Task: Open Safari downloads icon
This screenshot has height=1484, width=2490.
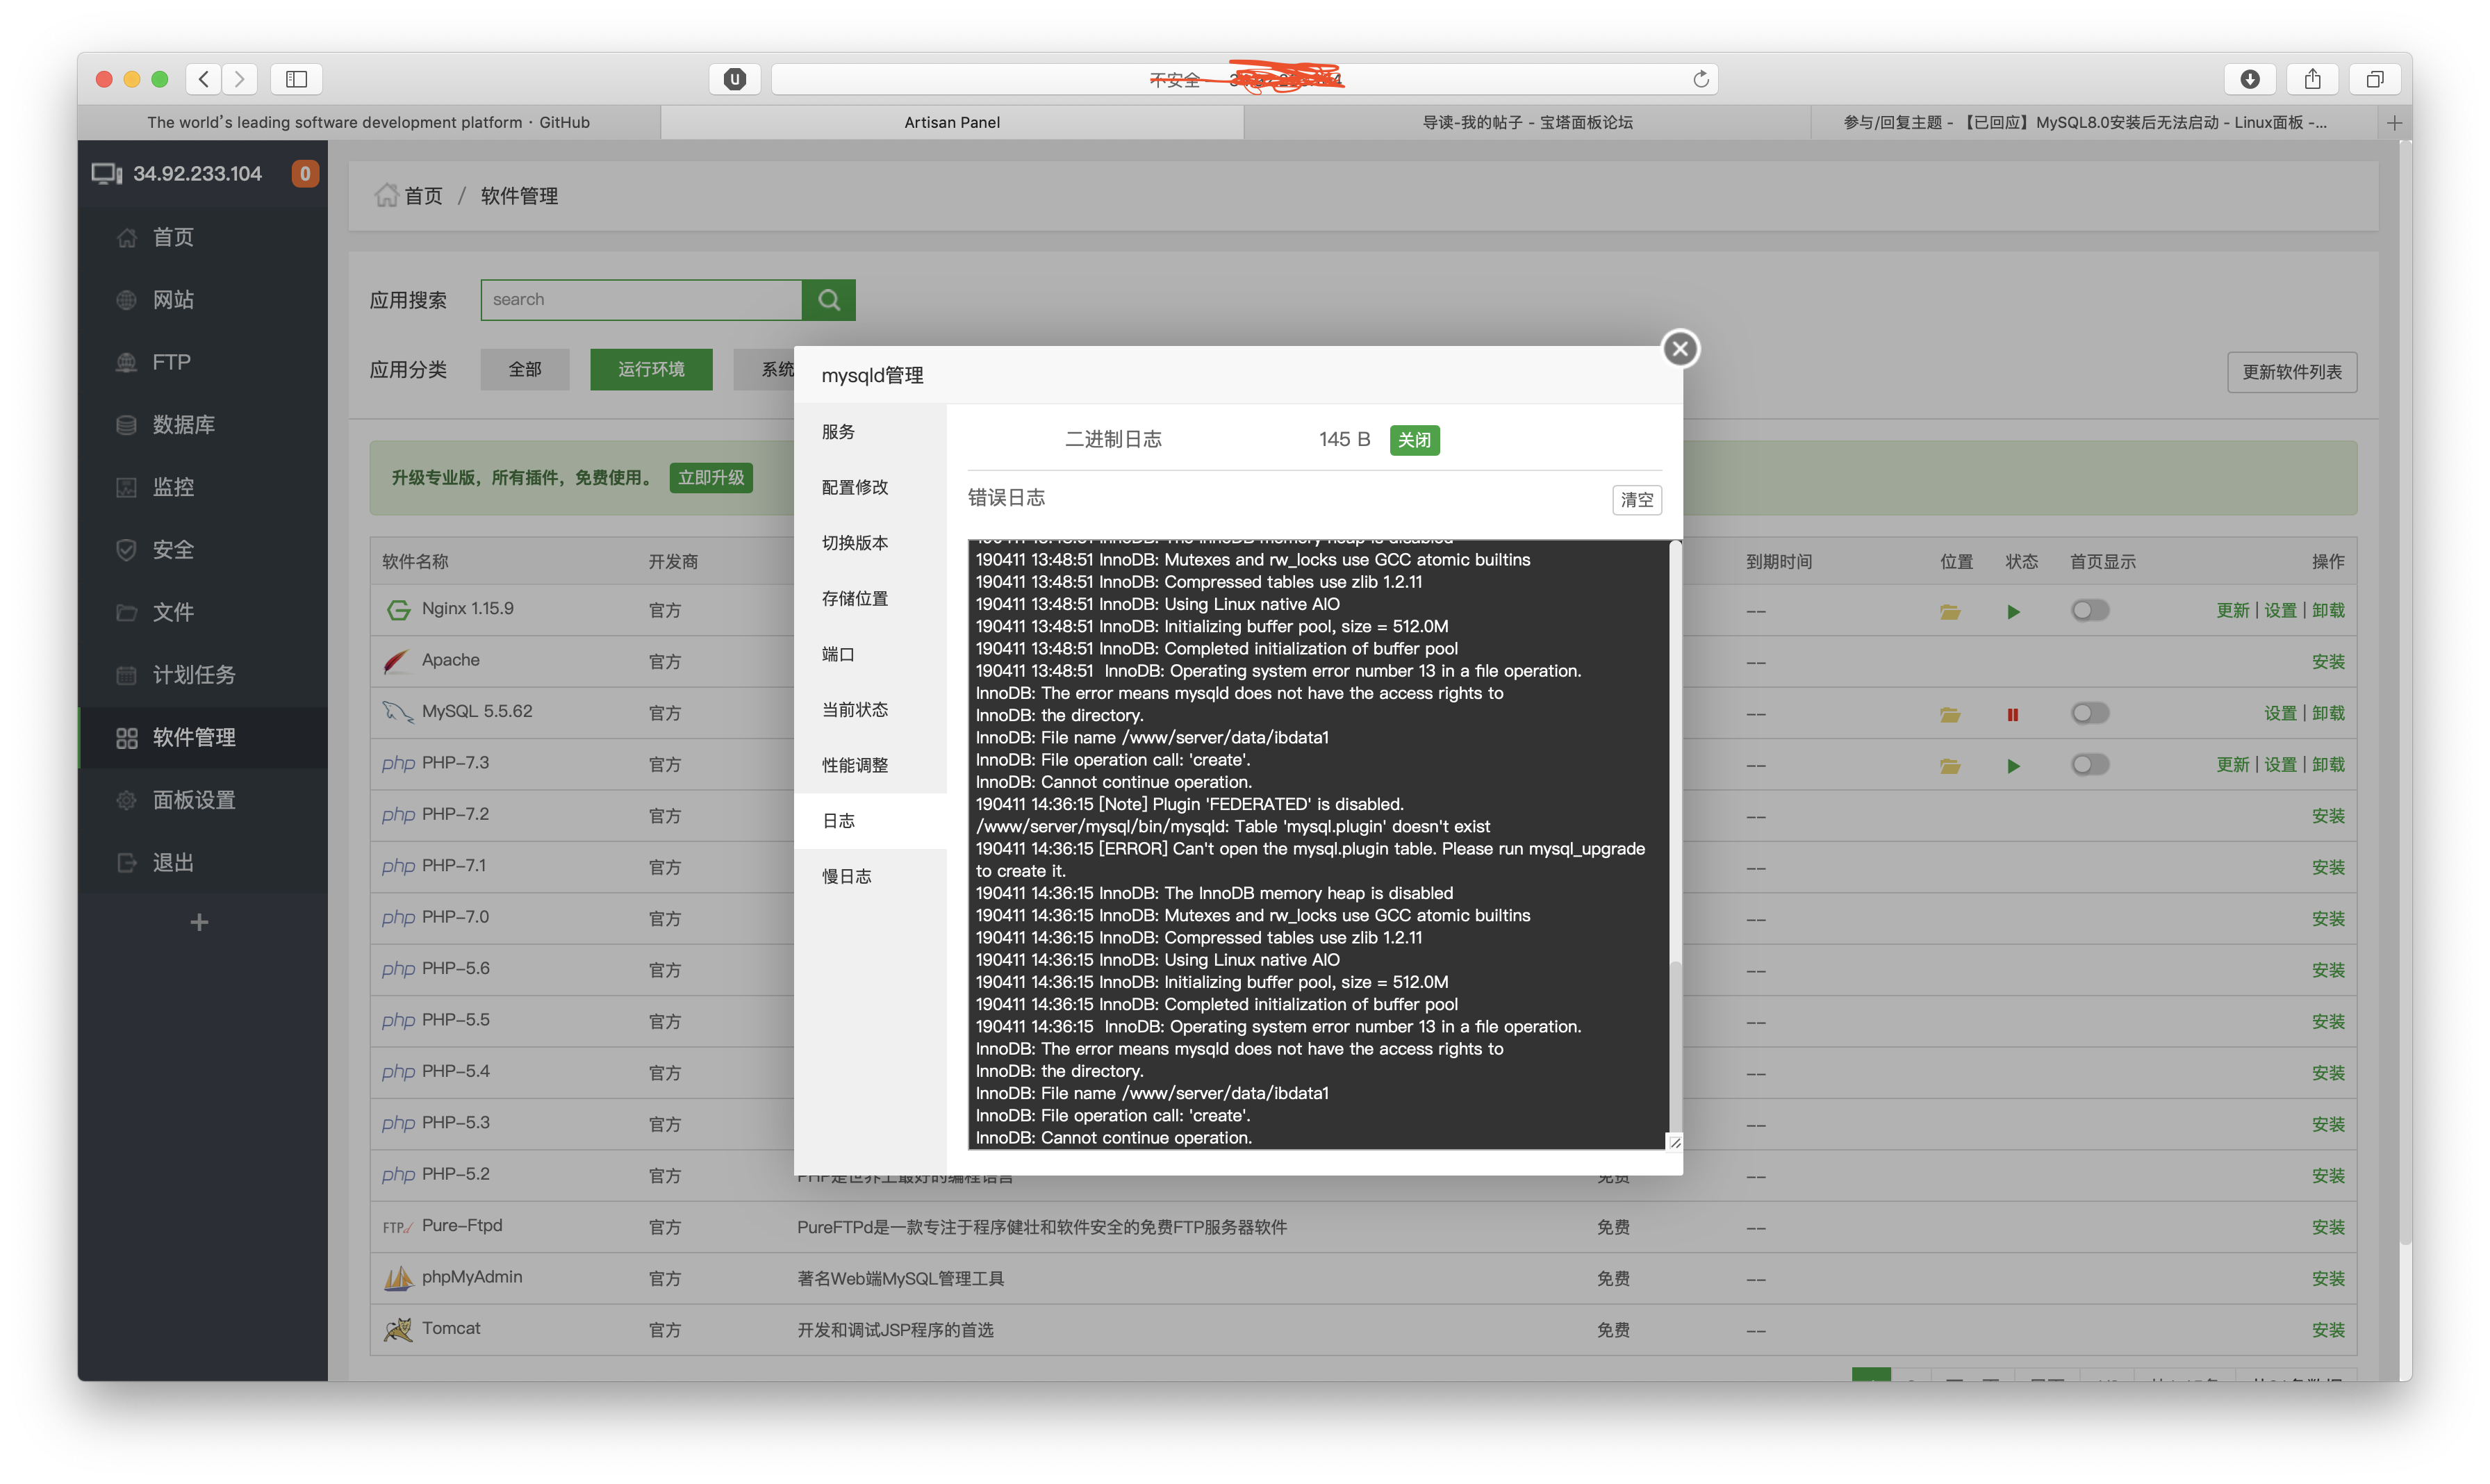Action: (2249, 79)
